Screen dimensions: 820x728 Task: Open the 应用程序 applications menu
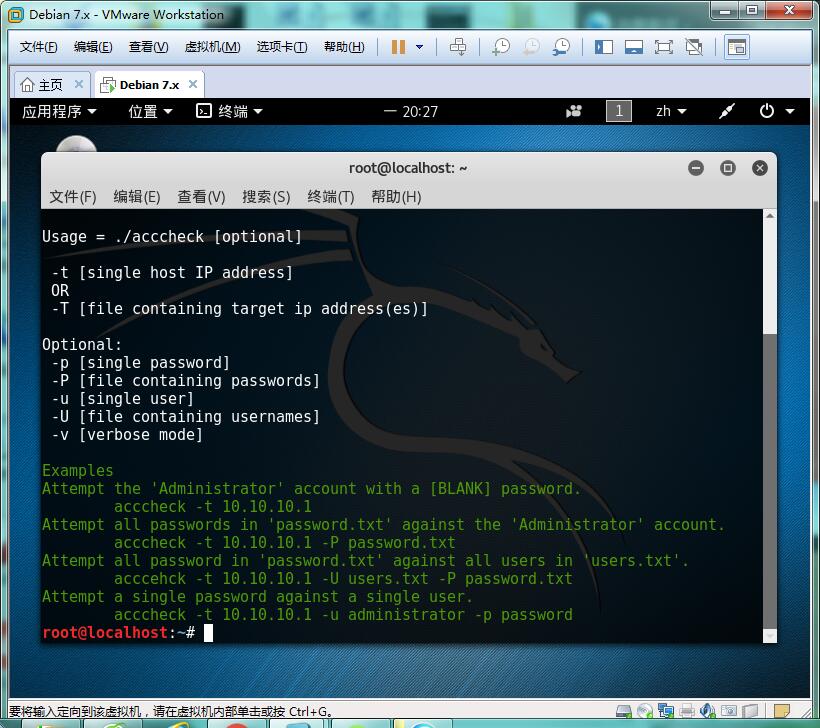pyautogui.click(x=59, y=111)
